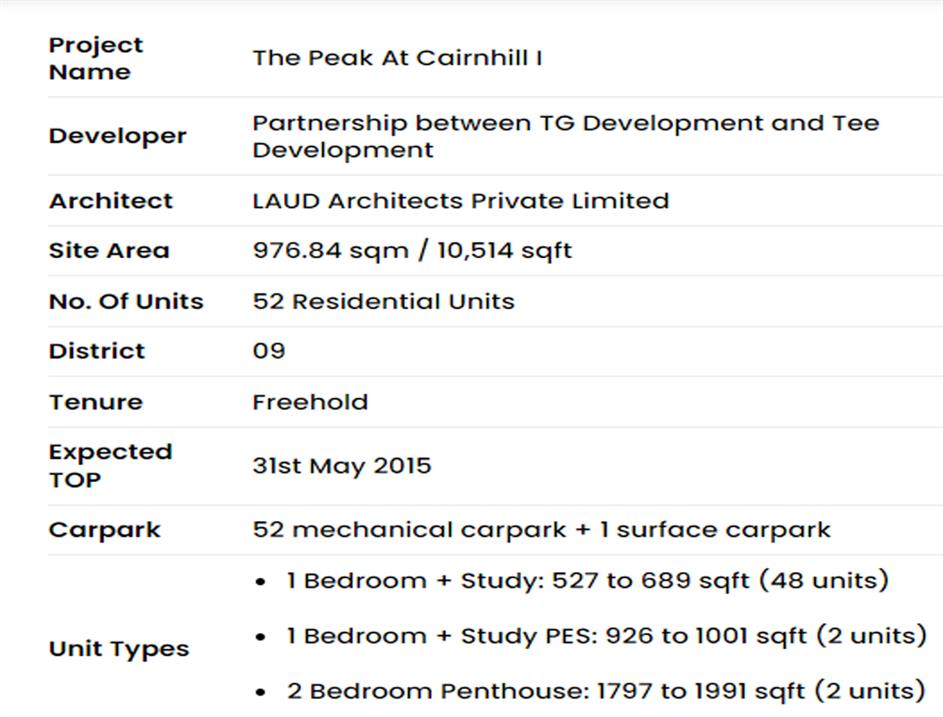Click the Architect row label
943x717 pixels.
(x=110, y=201)
